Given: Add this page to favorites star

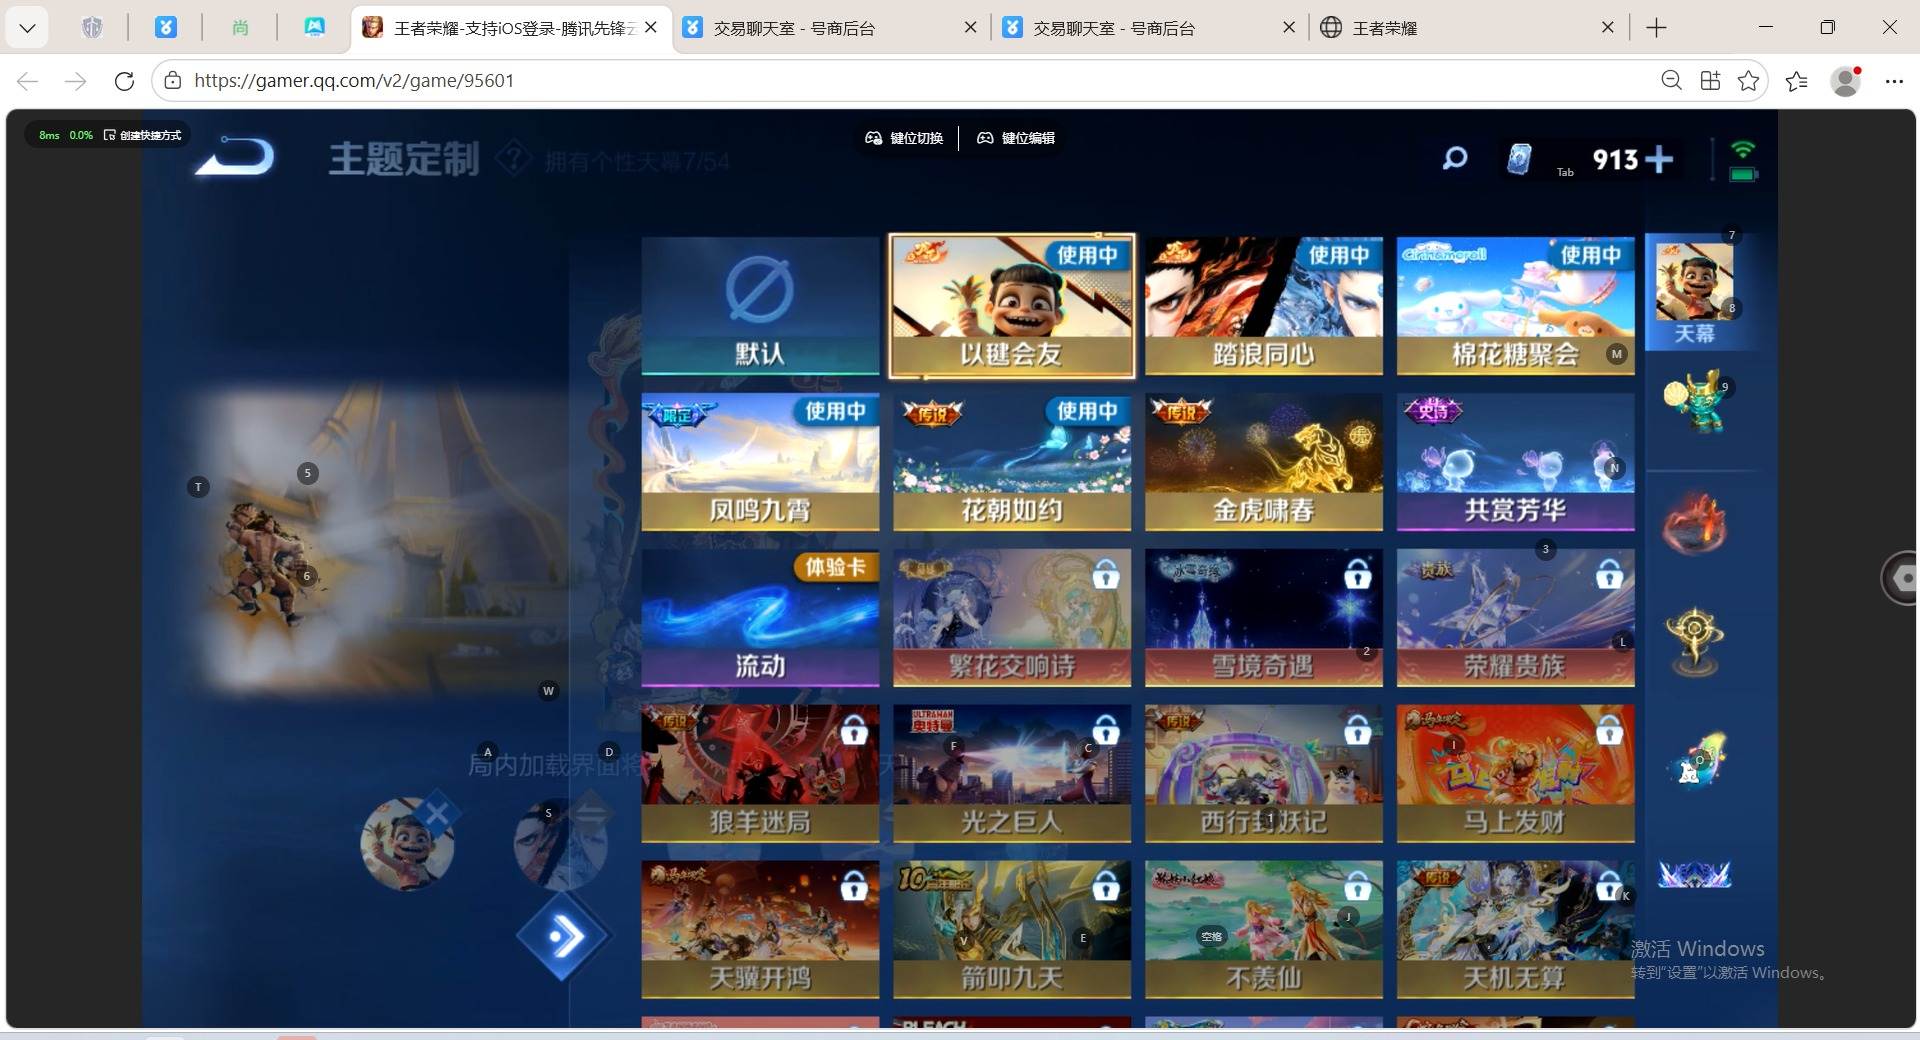Looking at the screenshot, I should coord(1748,81).
